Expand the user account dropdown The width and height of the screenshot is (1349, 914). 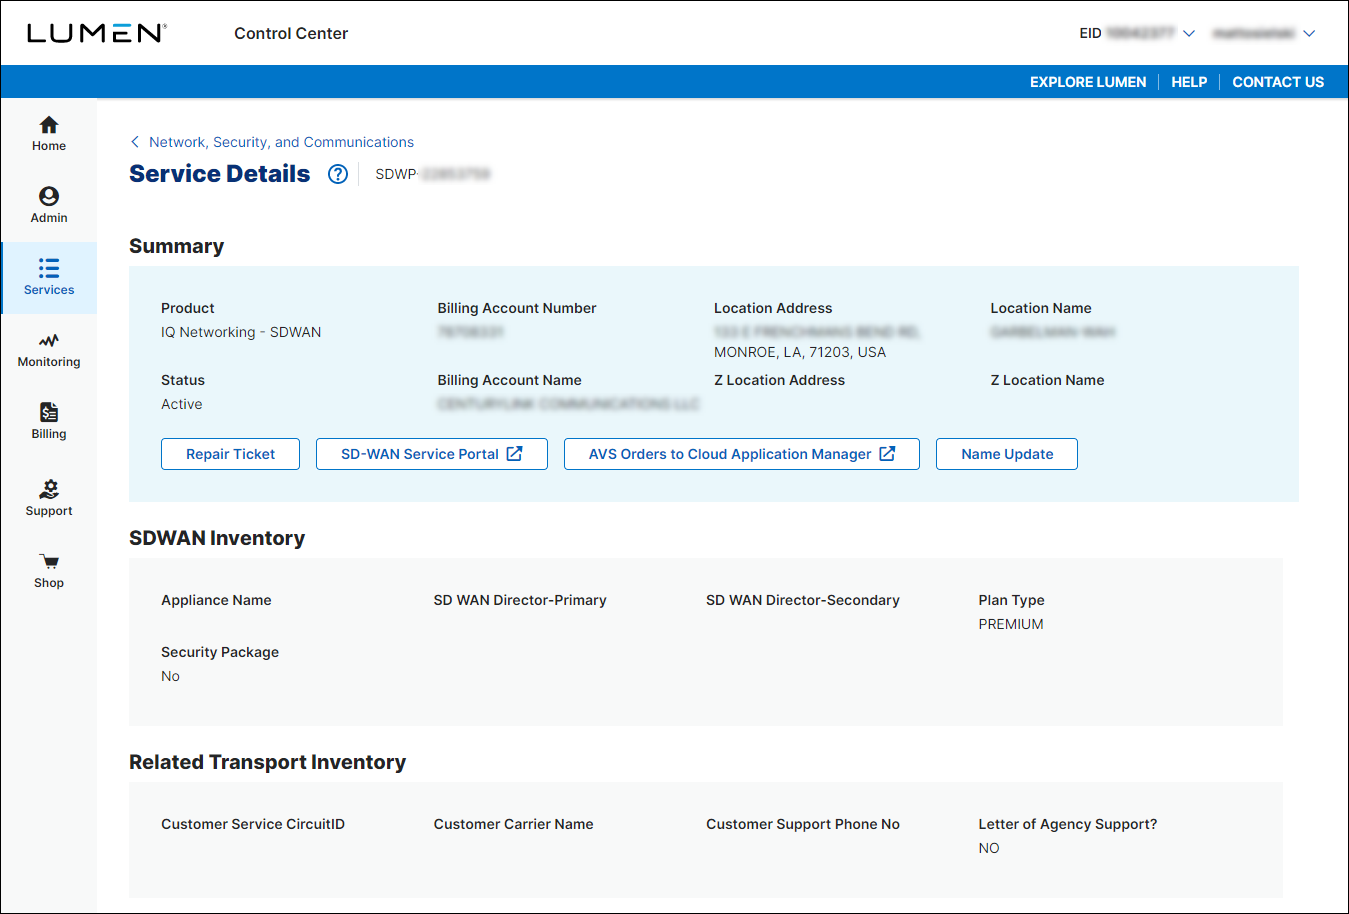pyautogui.click(x=1264, y=33)
